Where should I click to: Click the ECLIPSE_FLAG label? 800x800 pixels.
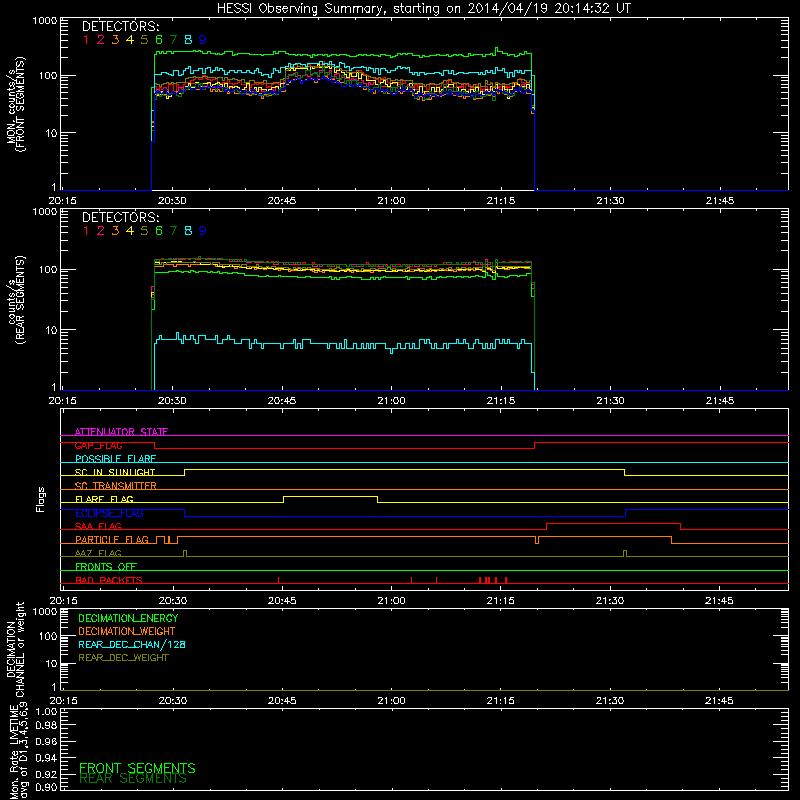109,513
